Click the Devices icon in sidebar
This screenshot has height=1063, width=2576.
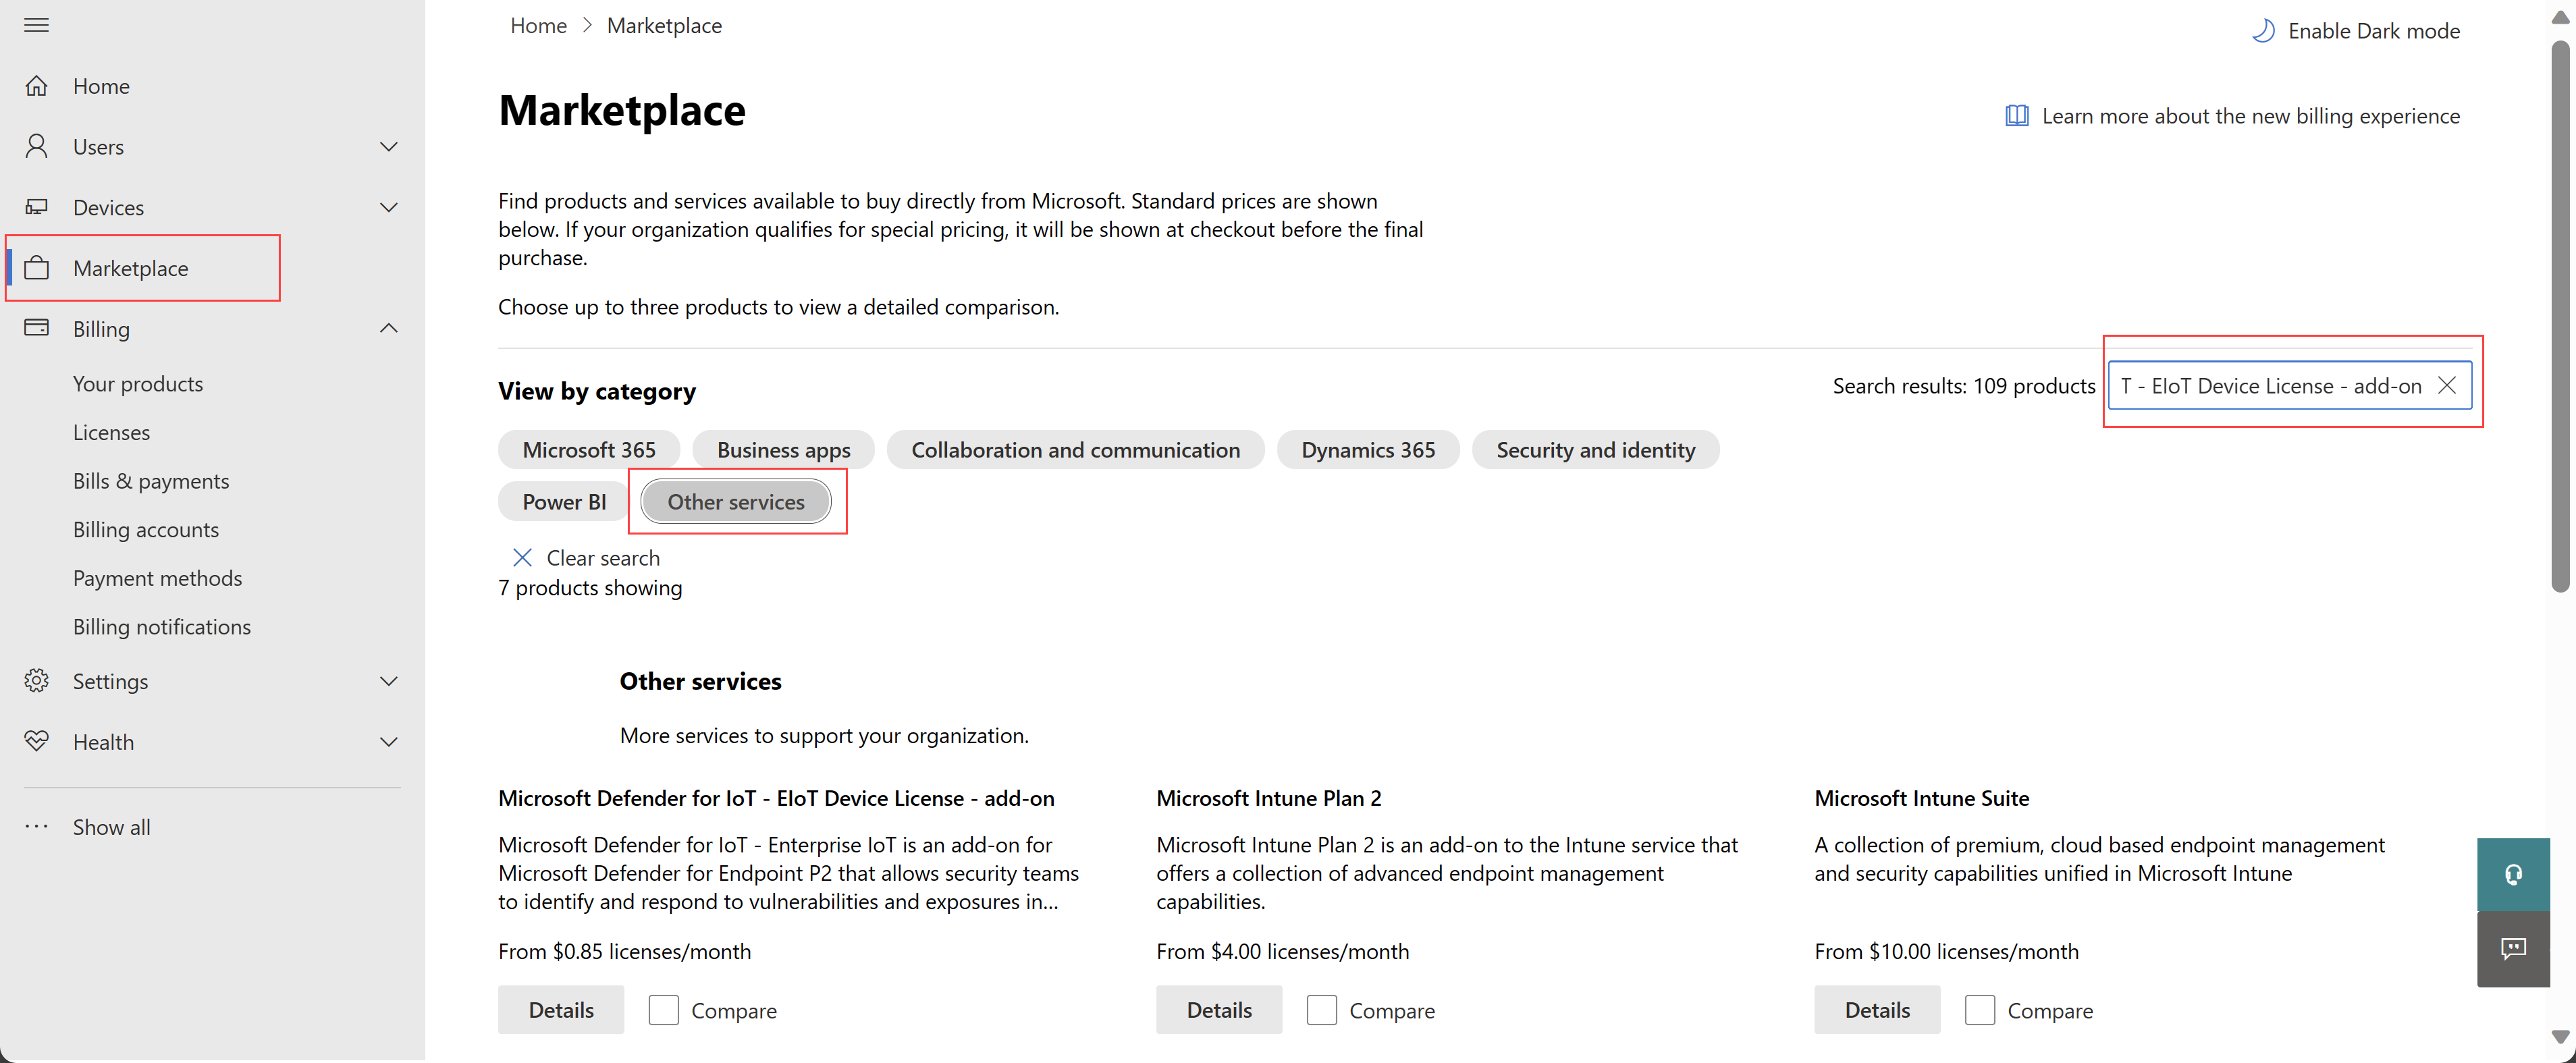(x=38, y=205)
